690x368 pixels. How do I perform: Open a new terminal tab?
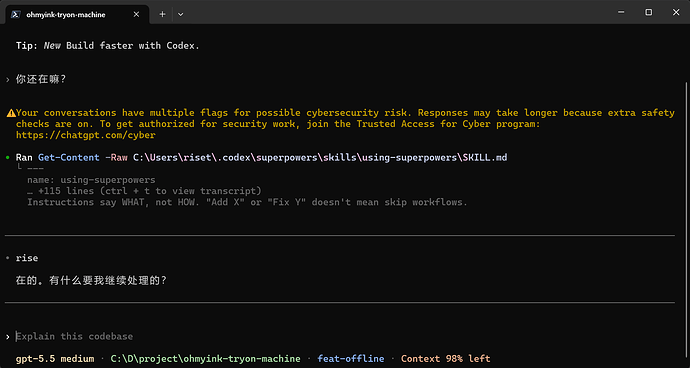click(162, 14)
